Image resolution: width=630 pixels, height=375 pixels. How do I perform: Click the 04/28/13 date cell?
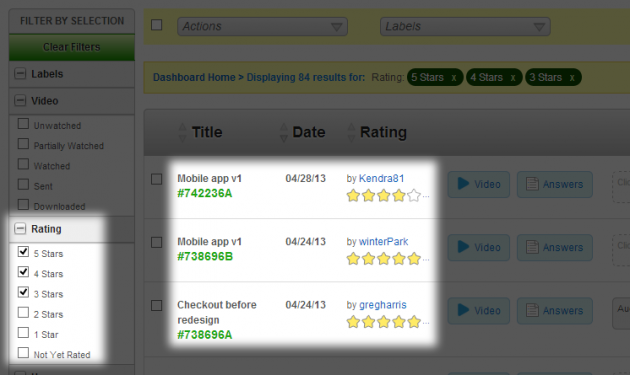click(x=305, y=178)
